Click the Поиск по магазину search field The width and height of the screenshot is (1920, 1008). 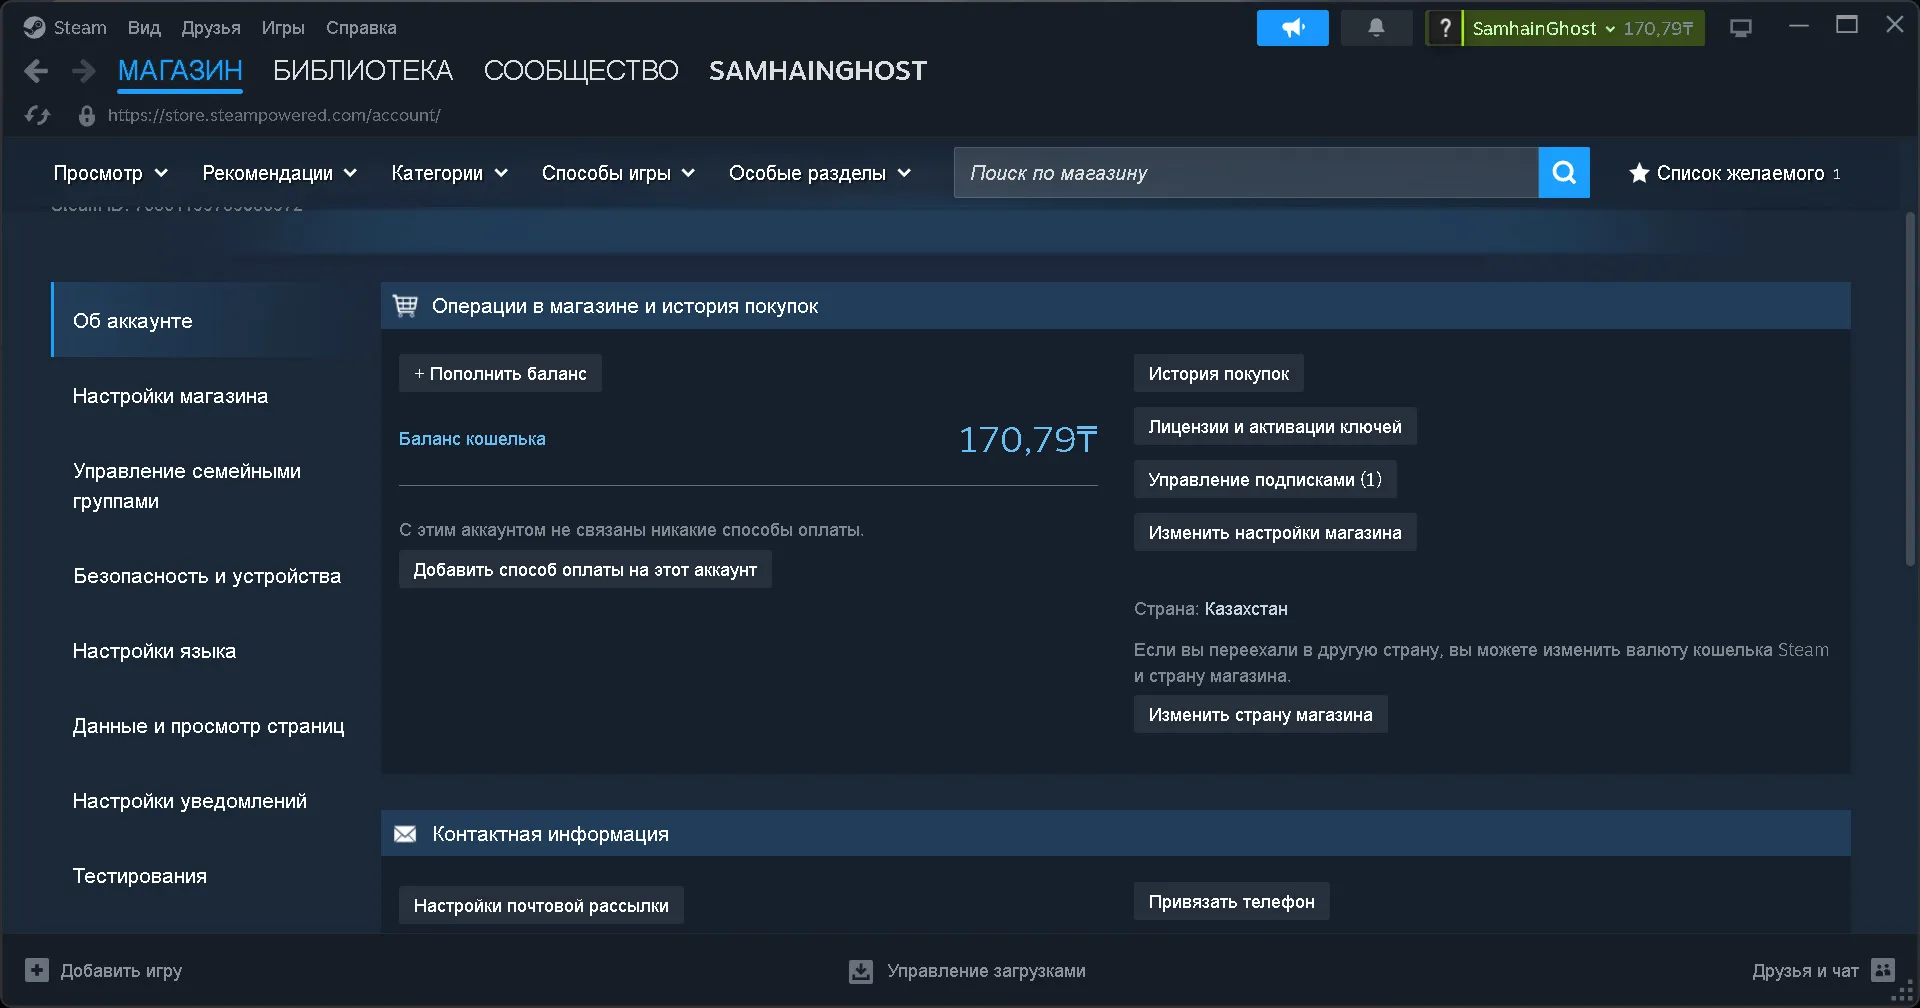[1246, 173]
